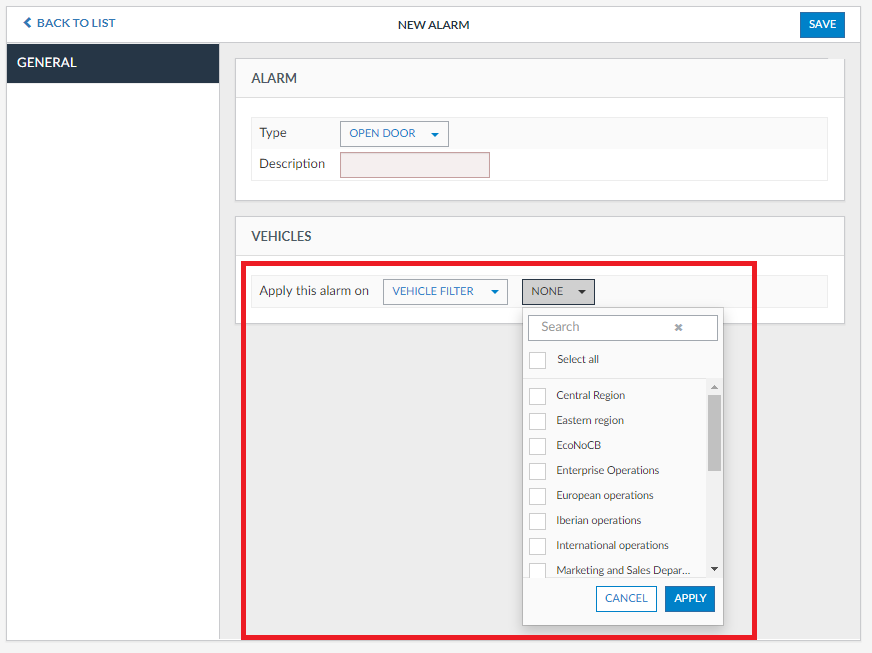Expand the Vehicle Filter dropdown

point(445,292)
